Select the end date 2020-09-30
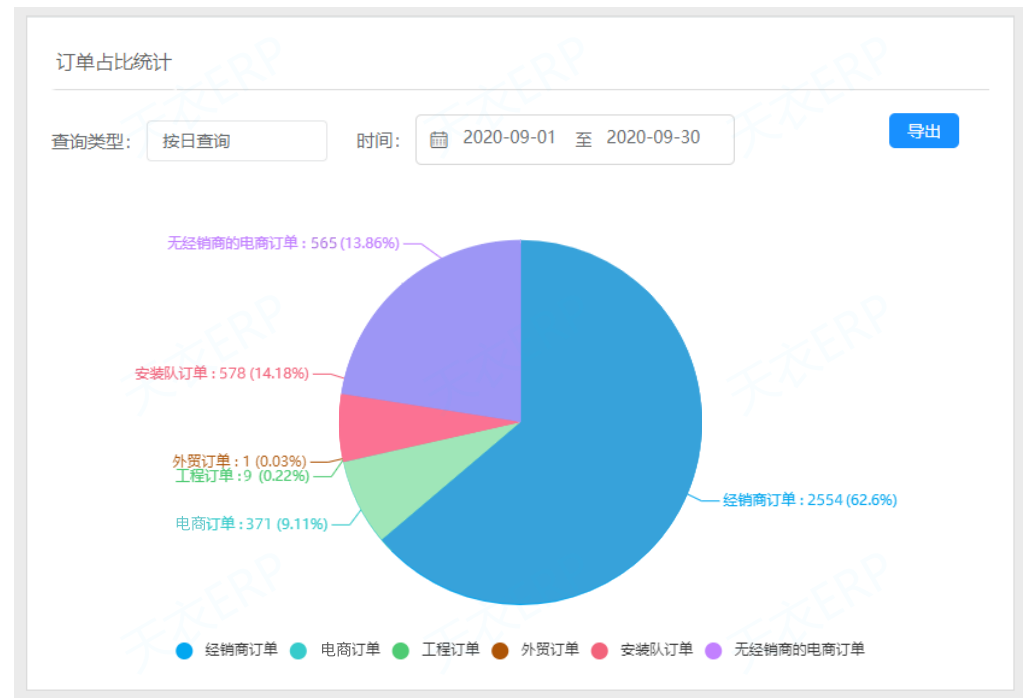The height and width of the screenshot is (699, 1027). pyautogui.click(x=653, y=138)
